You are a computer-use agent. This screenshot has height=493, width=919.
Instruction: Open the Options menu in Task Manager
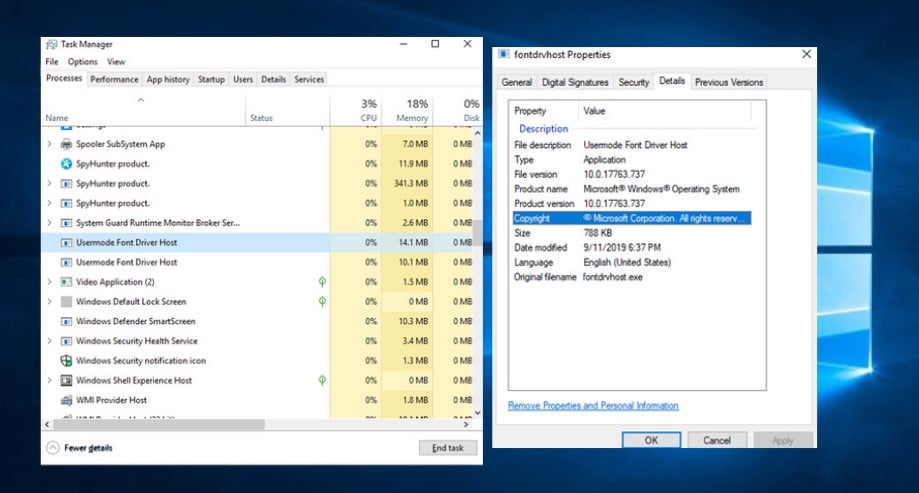83,62
